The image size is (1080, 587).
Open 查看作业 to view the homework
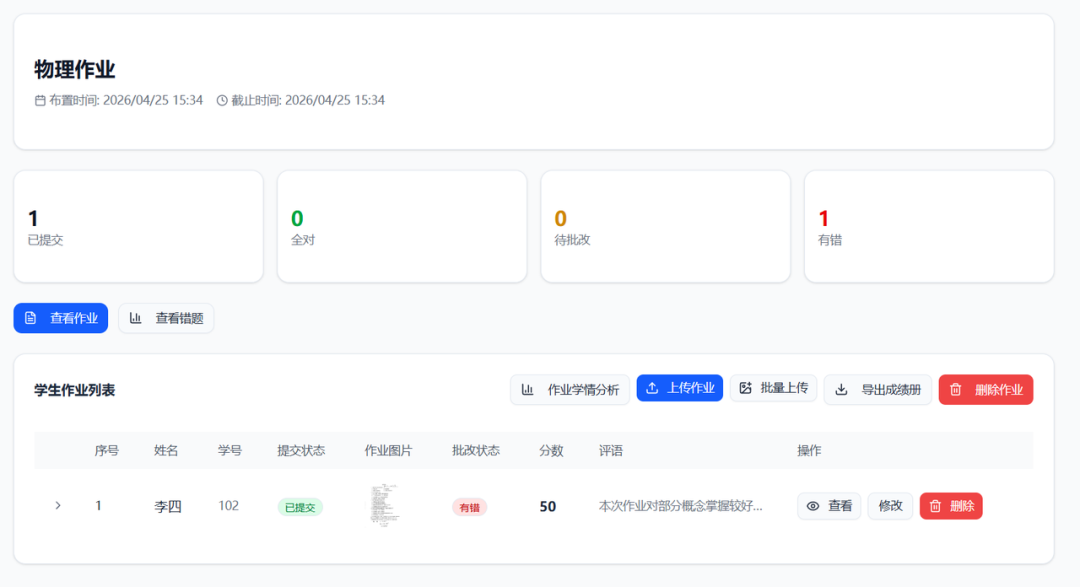click(60, 318)
